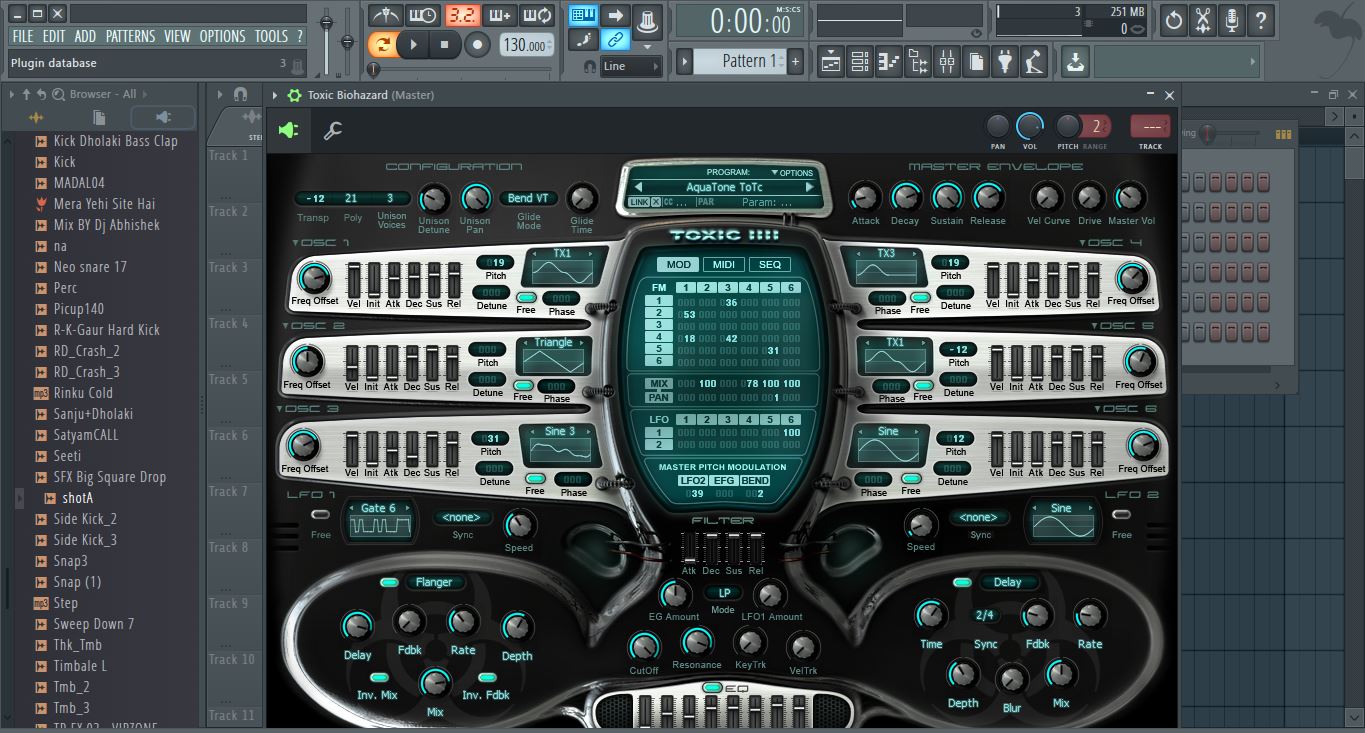Open the Piano roll icon
Viewport: 1365px width, 733px height.
(887, 61)
